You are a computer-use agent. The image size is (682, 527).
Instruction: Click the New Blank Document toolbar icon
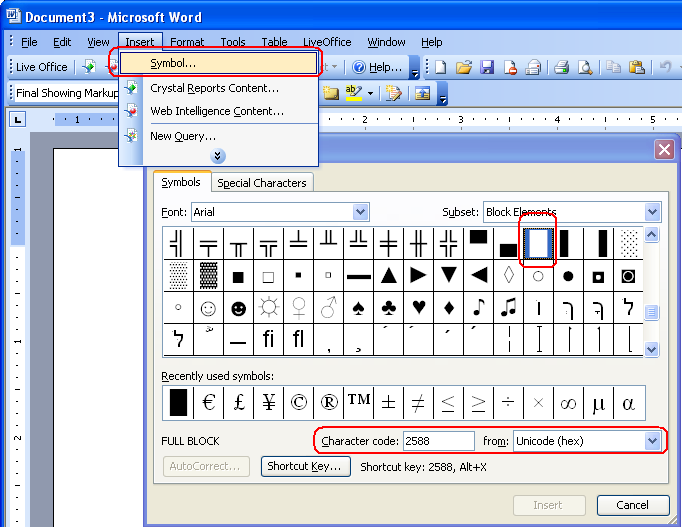click(441, 67)
